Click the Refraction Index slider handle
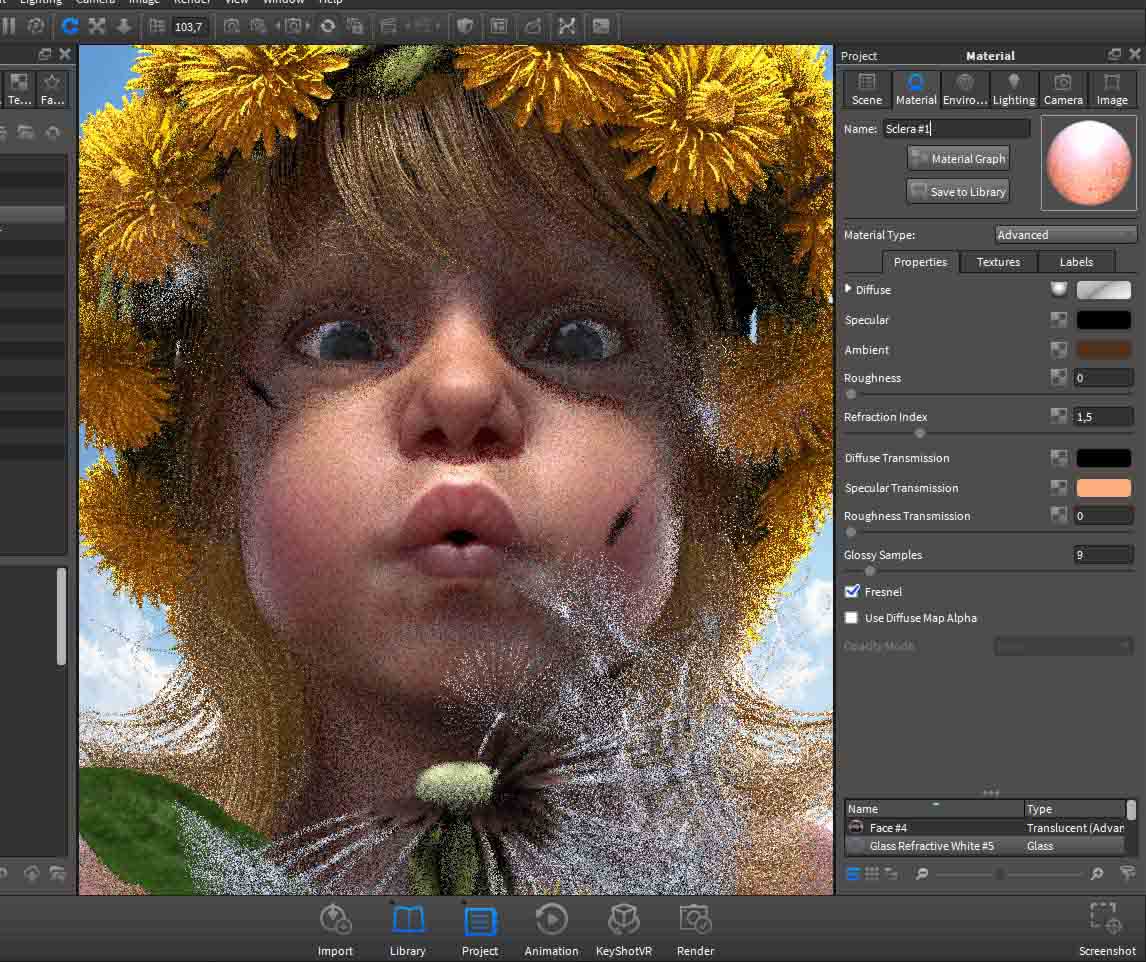The height and width of the screenshot is (962, 1146). (x=920, y=433)
